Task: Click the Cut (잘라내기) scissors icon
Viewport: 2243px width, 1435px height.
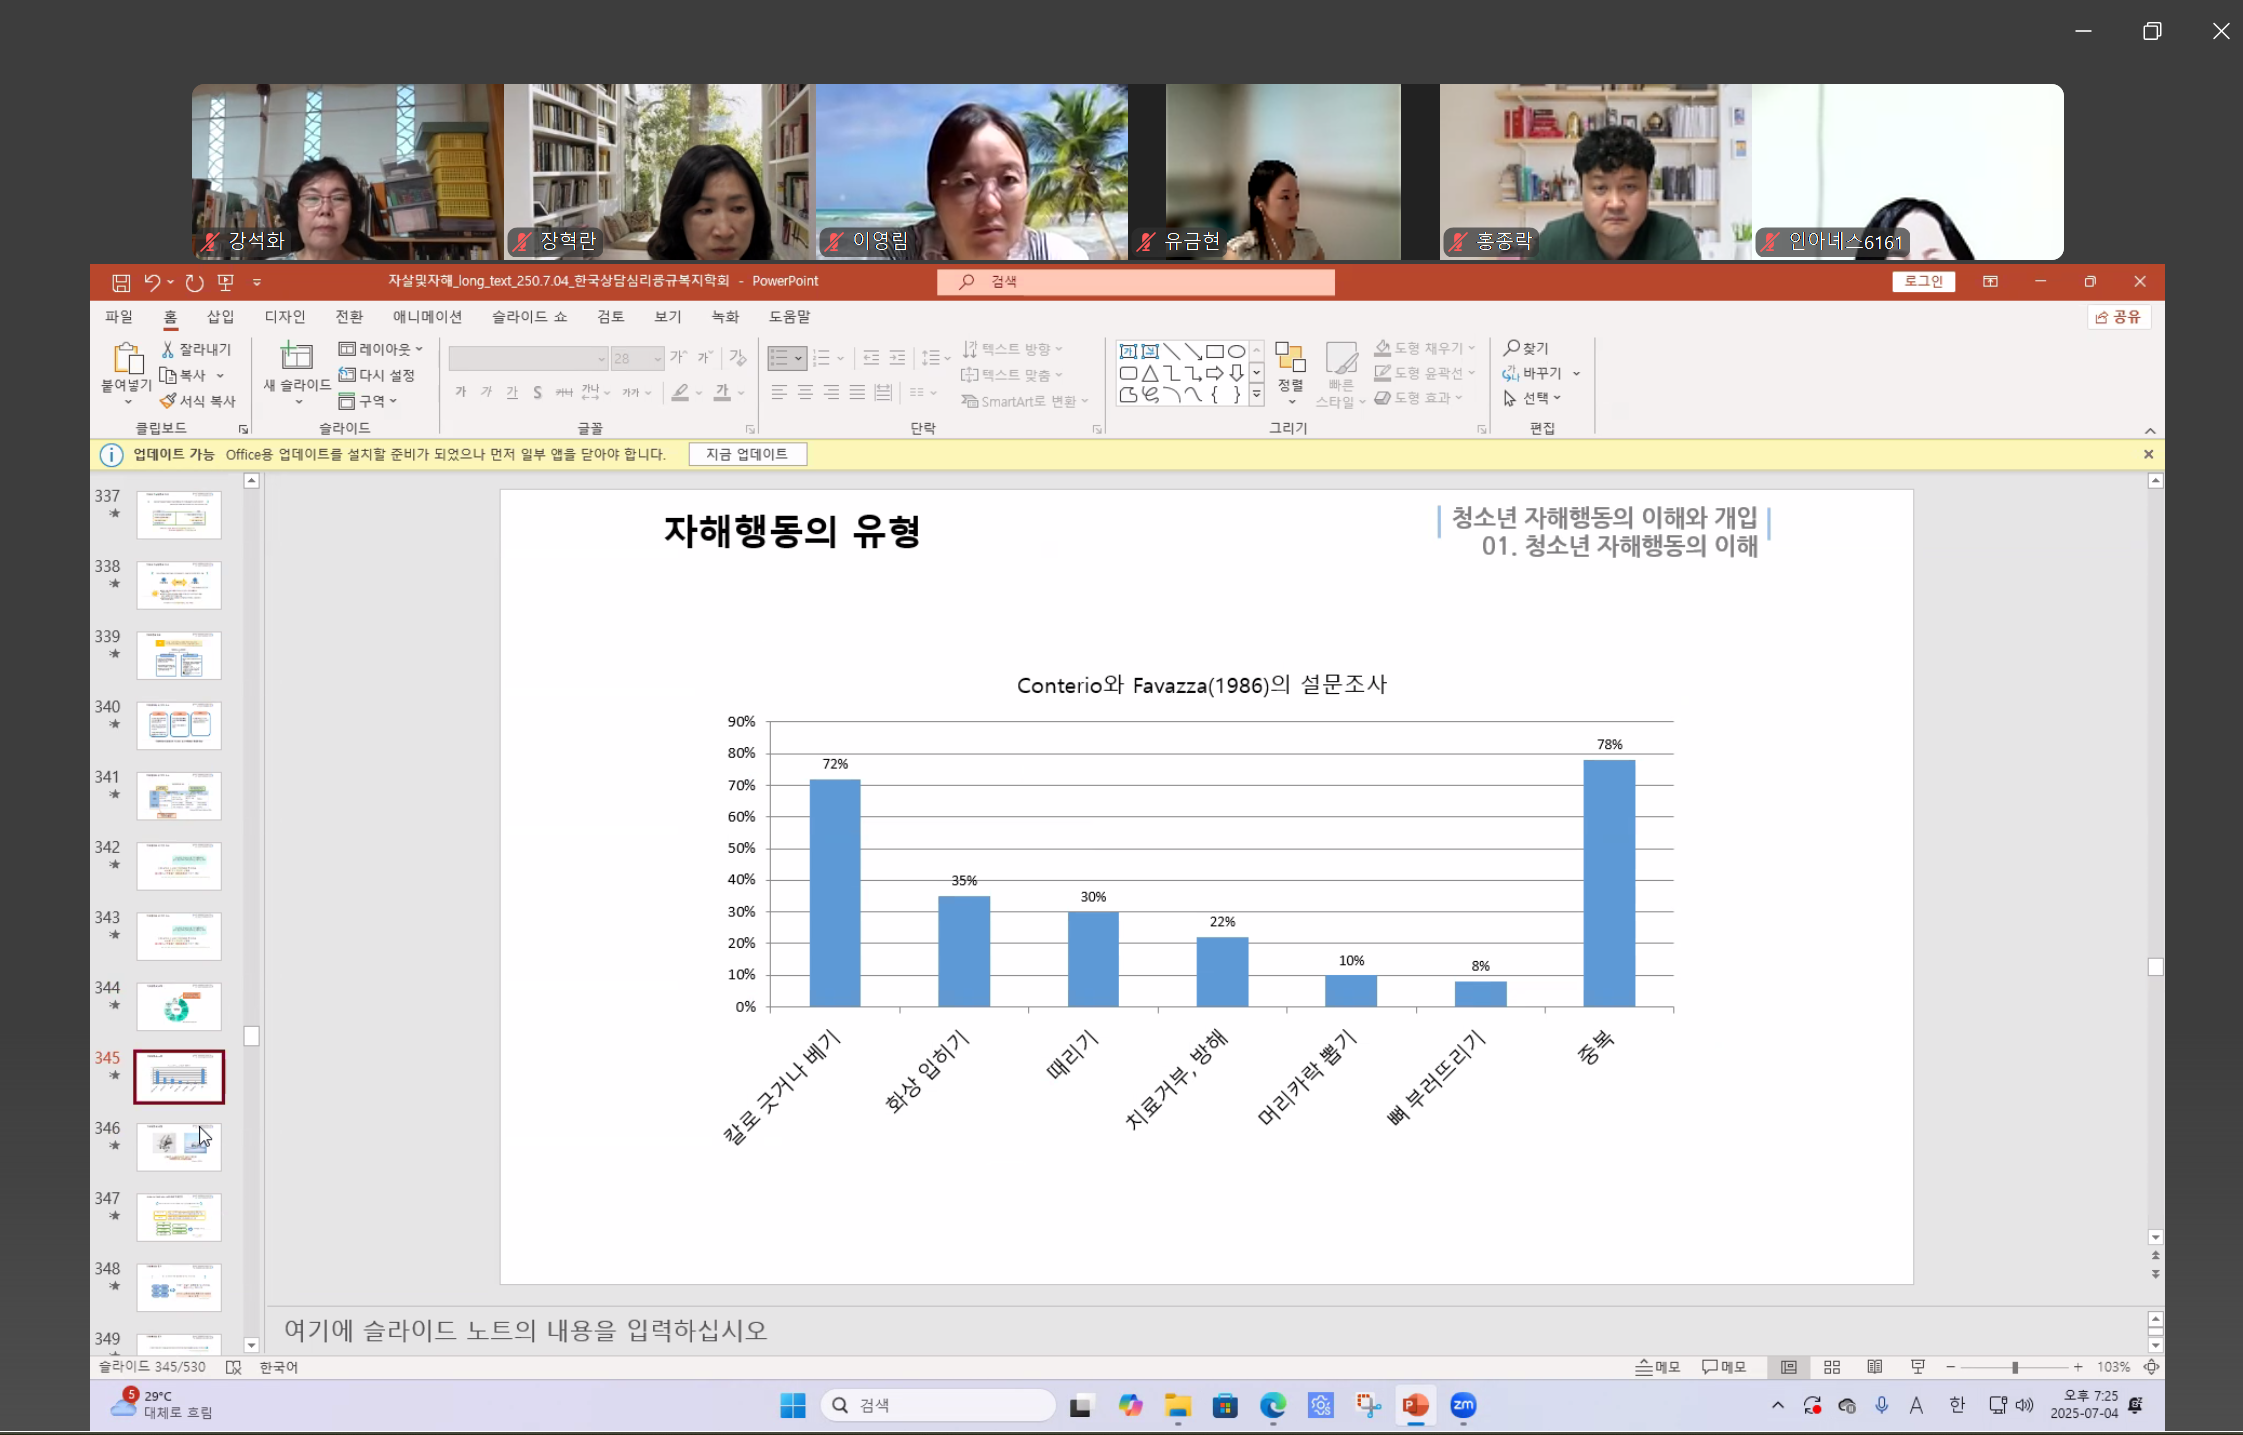Action: click(168, 349)
